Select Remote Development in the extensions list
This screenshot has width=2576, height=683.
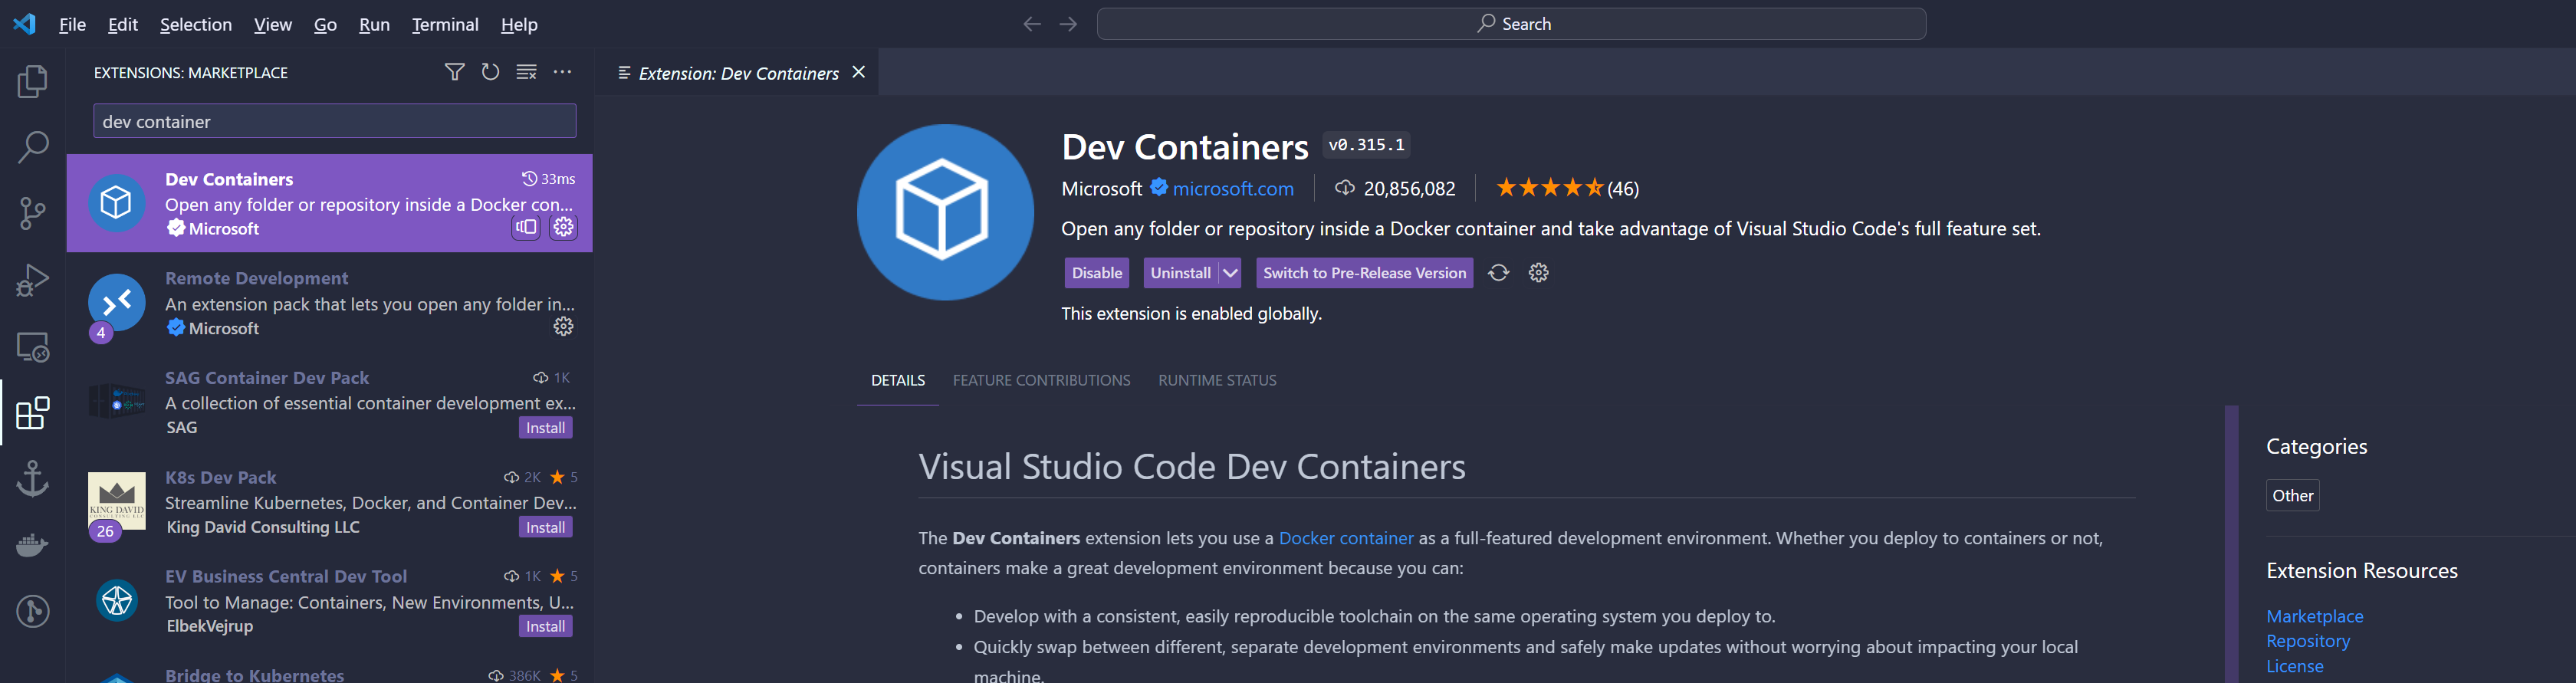pyautogui.click(x=329, y=303)
